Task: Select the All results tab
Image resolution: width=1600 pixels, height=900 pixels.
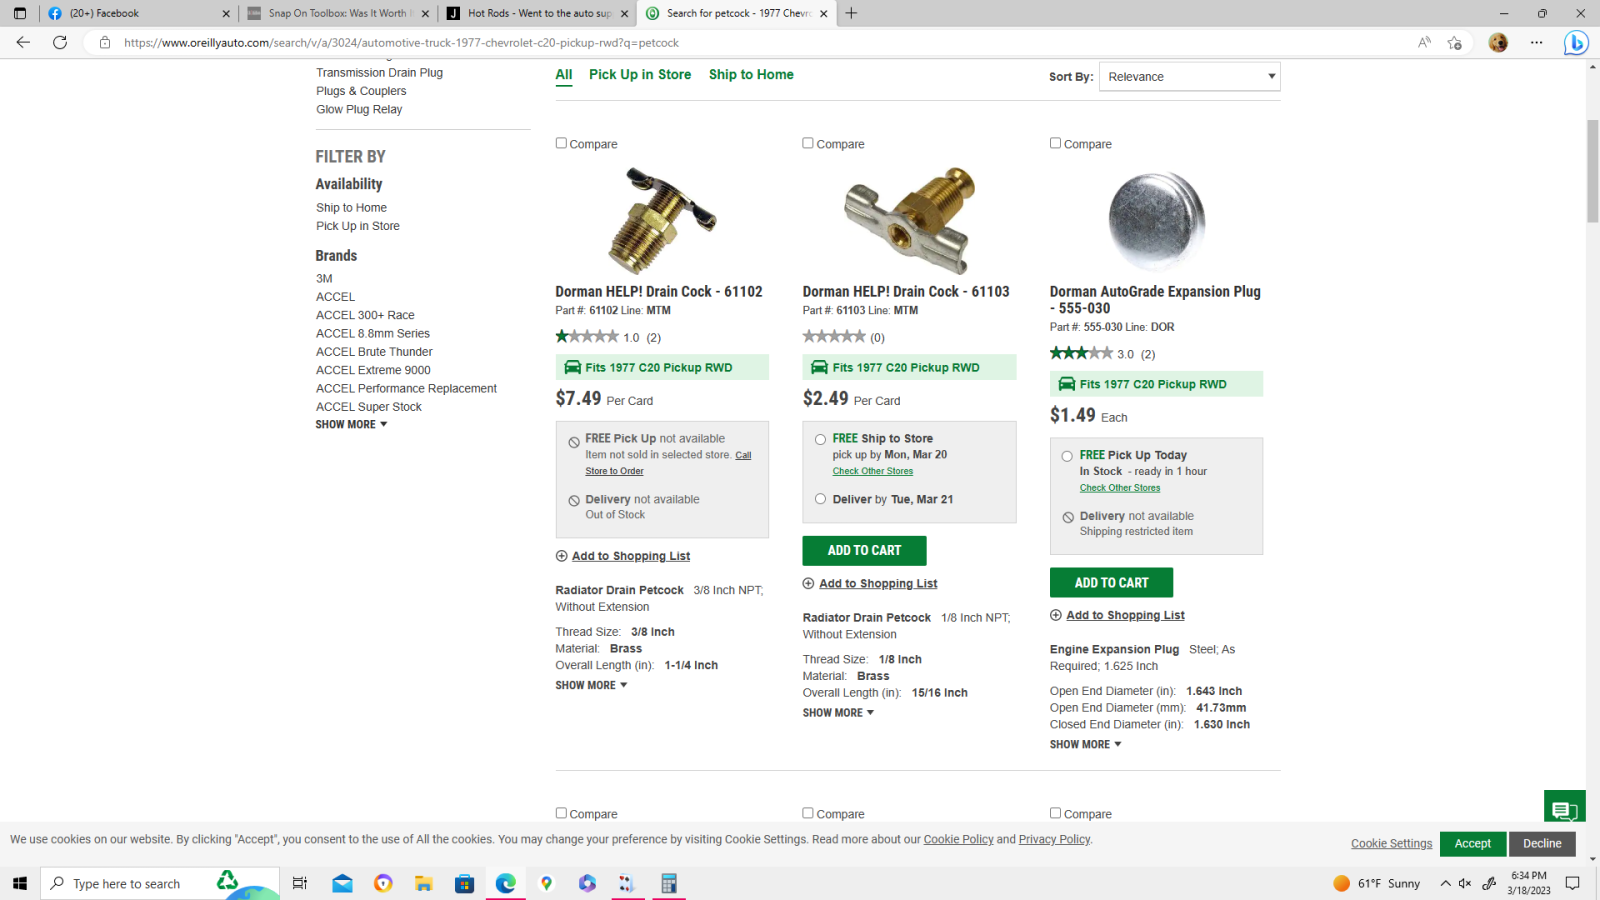Action: pos(564,75)
